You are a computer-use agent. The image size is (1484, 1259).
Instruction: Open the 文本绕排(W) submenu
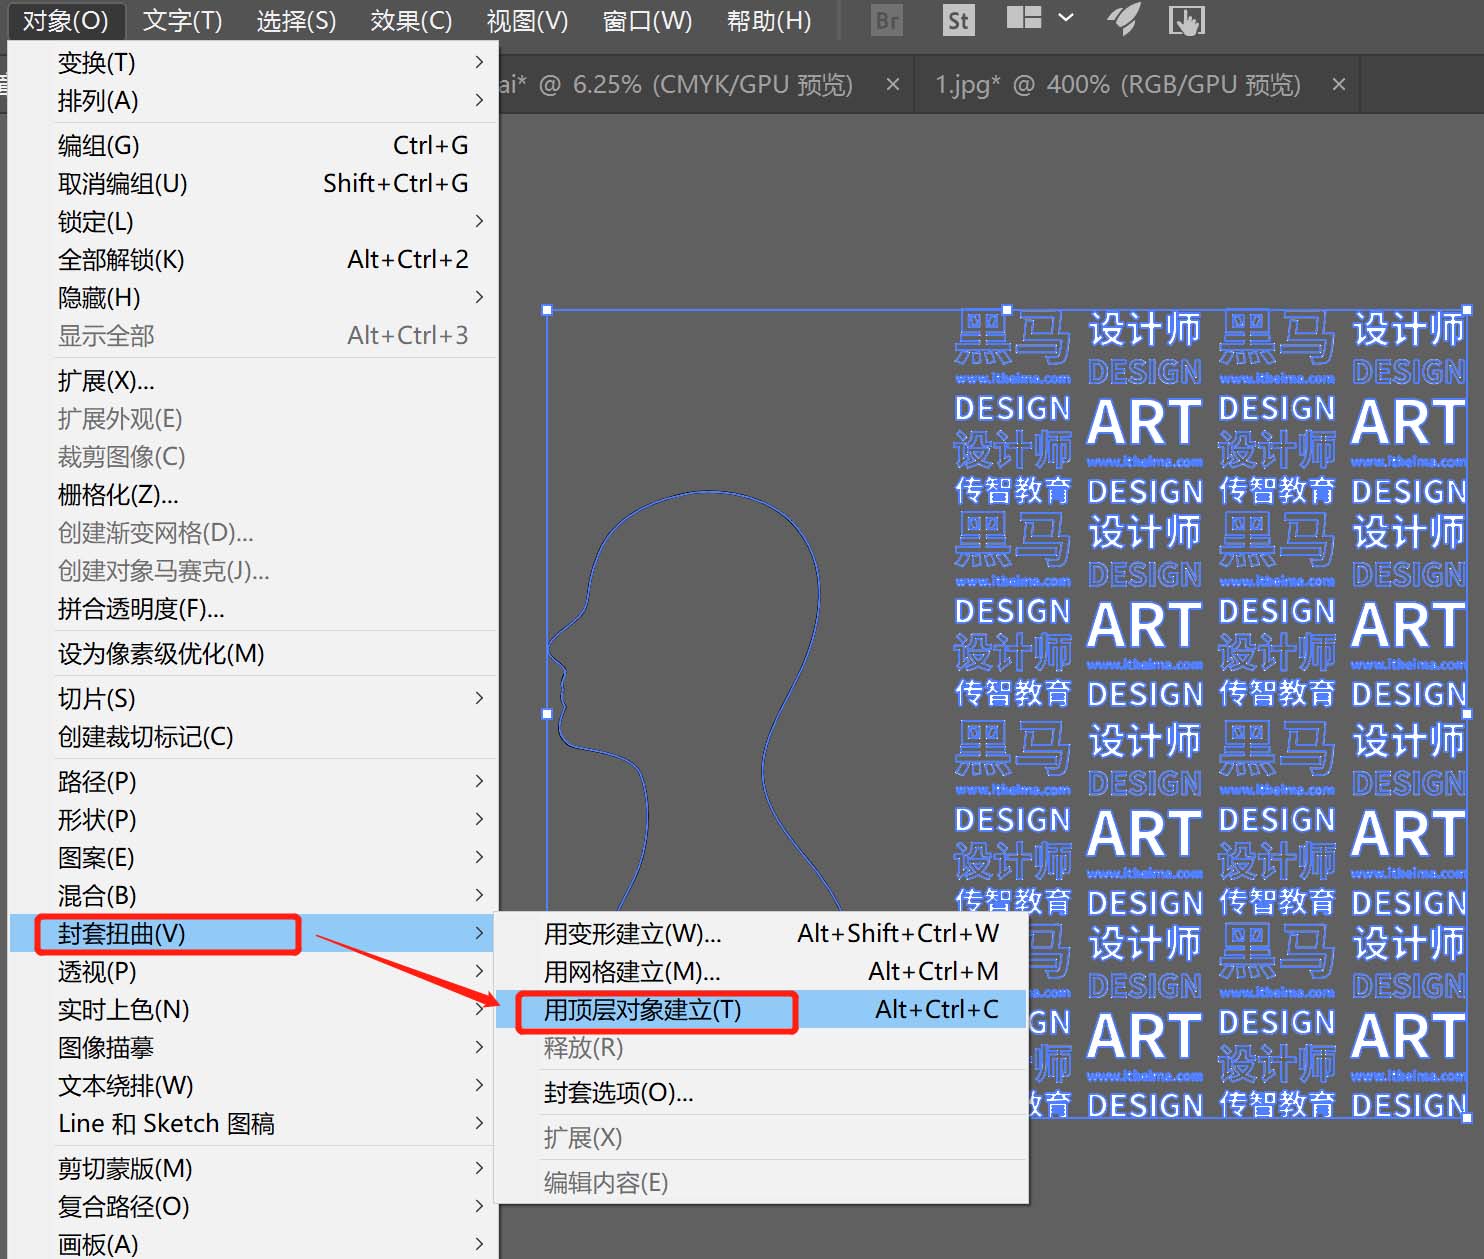point(253,1085)
